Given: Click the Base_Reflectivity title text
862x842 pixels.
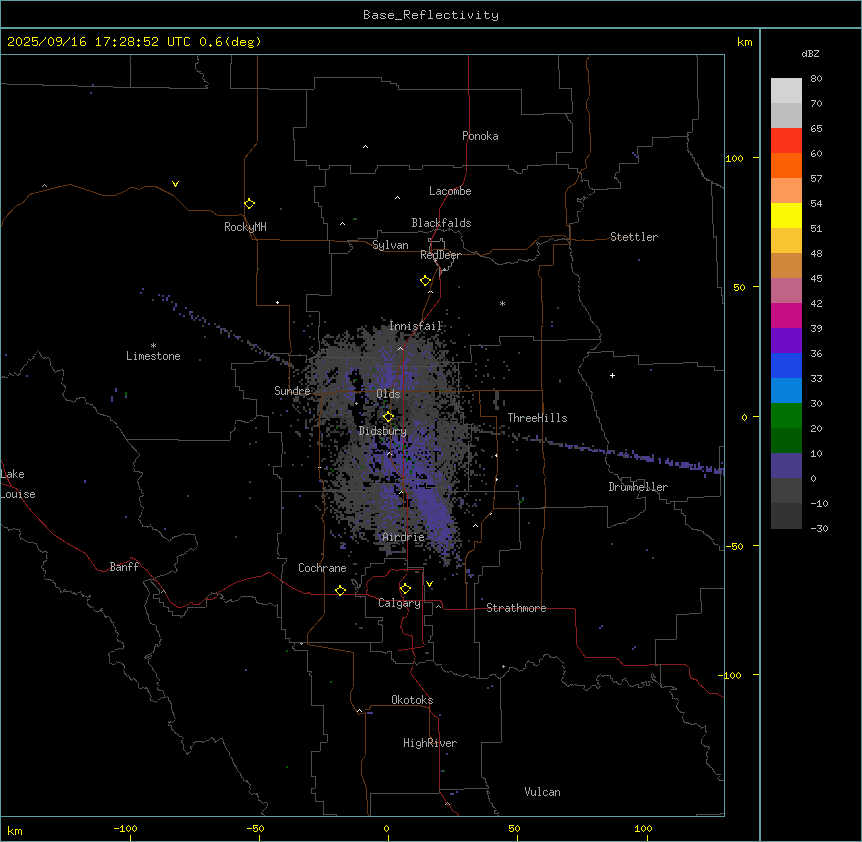Looking at the screenshot, I should [x=430, y=15].
